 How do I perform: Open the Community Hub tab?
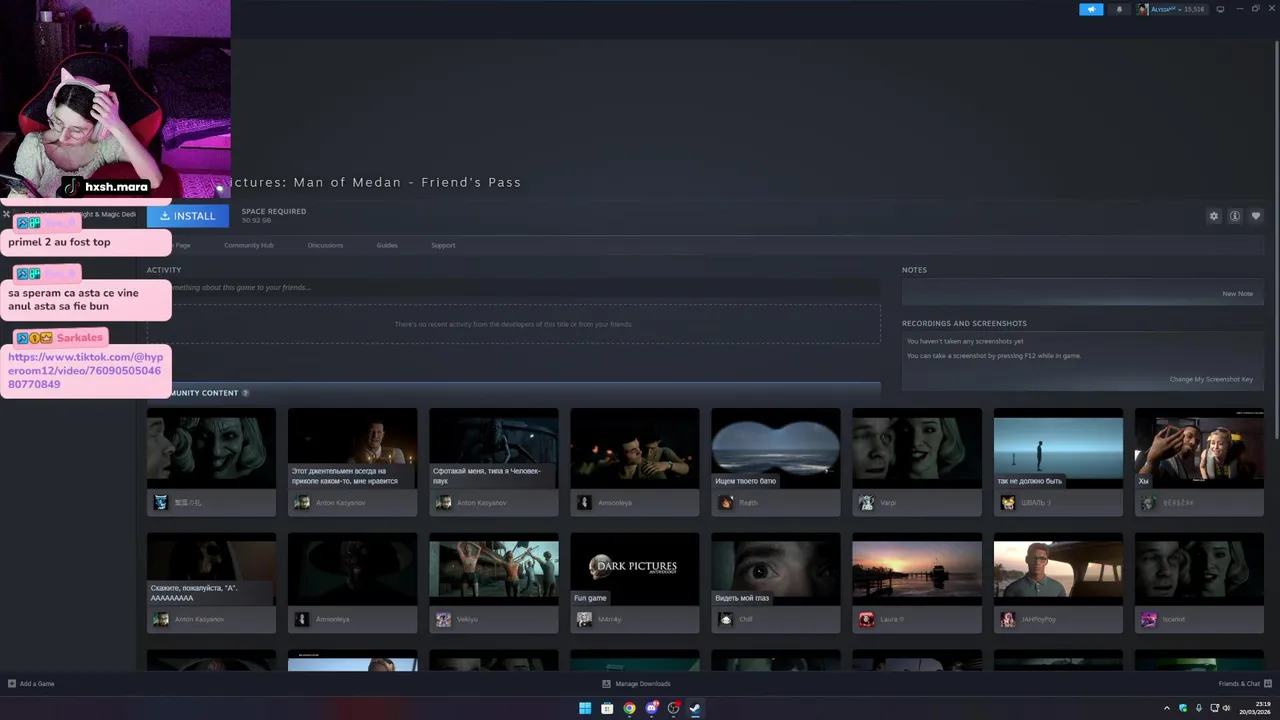pyautogui.click(x=249, y=245)
